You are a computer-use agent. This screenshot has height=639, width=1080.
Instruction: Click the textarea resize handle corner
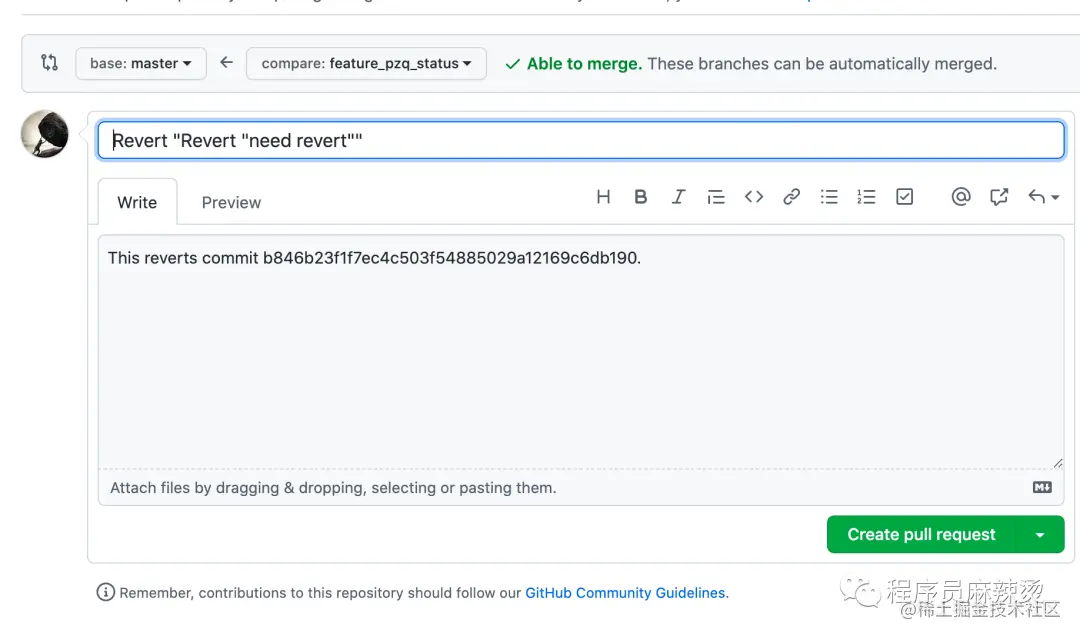point(1058,463)
